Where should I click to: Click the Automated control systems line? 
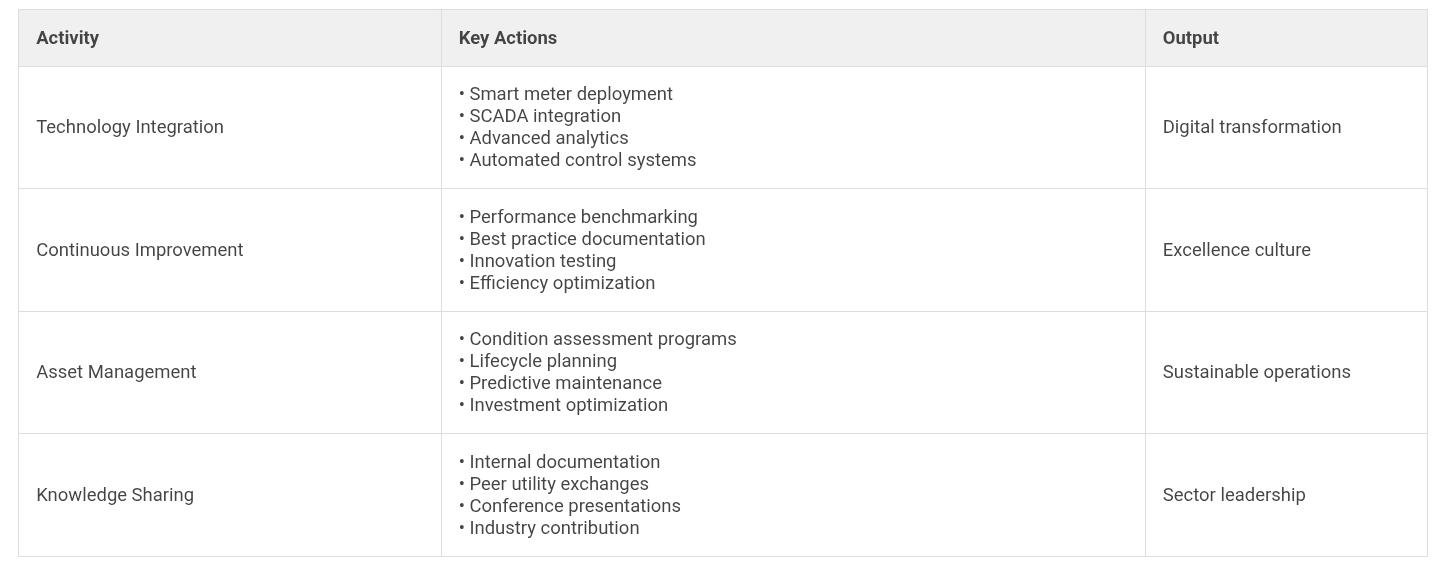(x=582, y=160)
